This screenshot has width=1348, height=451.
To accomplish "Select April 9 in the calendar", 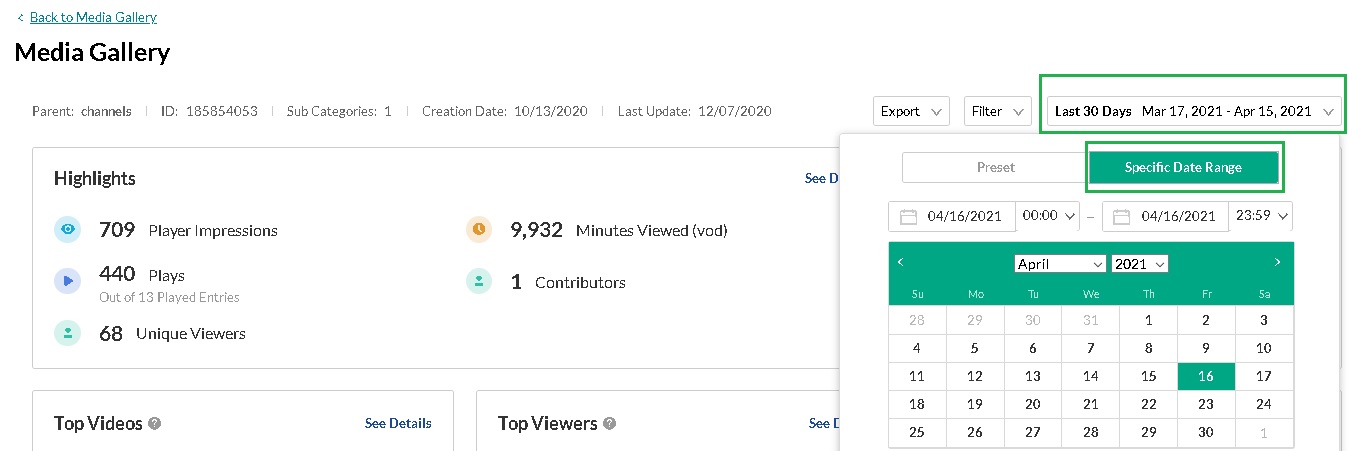I will coord(1206,348).
